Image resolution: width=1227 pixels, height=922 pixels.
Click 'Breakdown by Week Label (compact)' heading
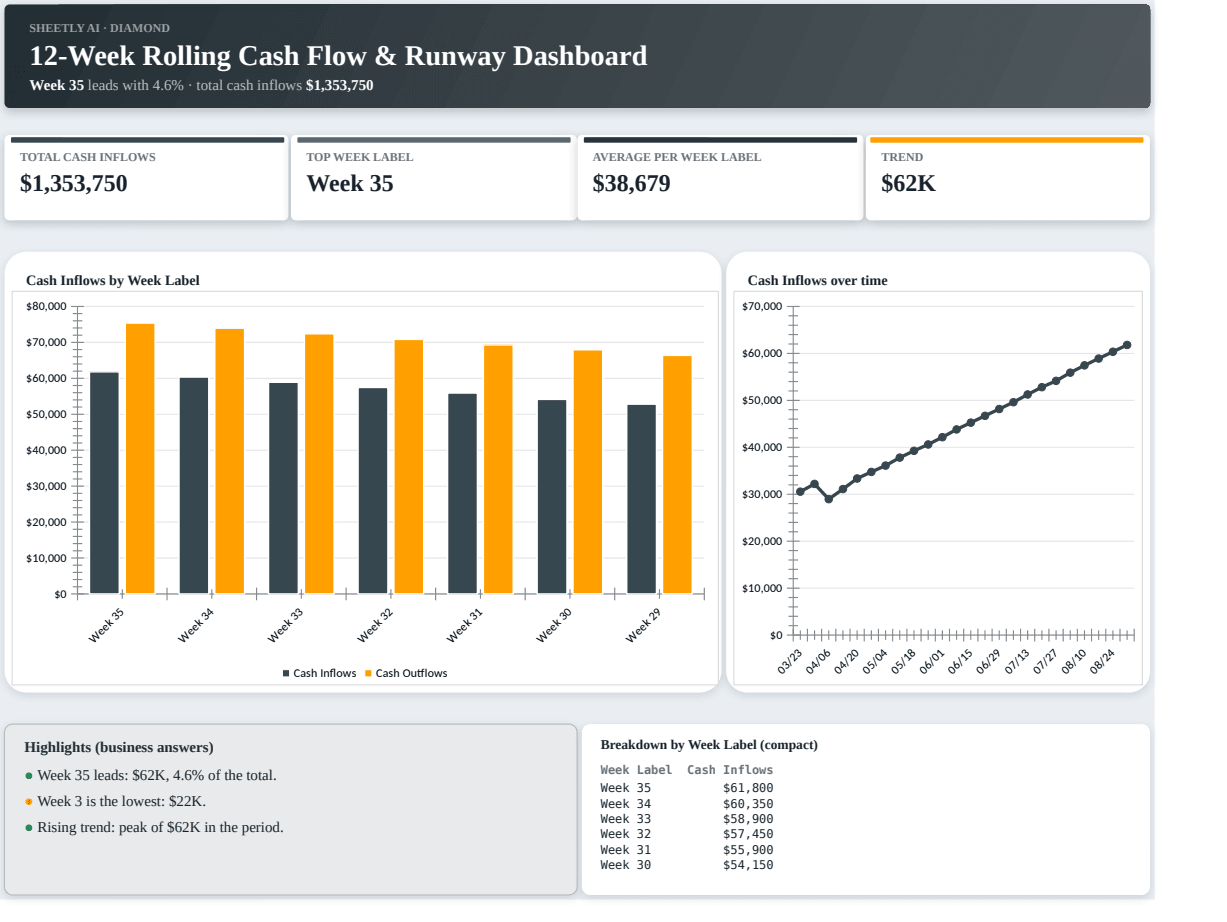[709, 745]
